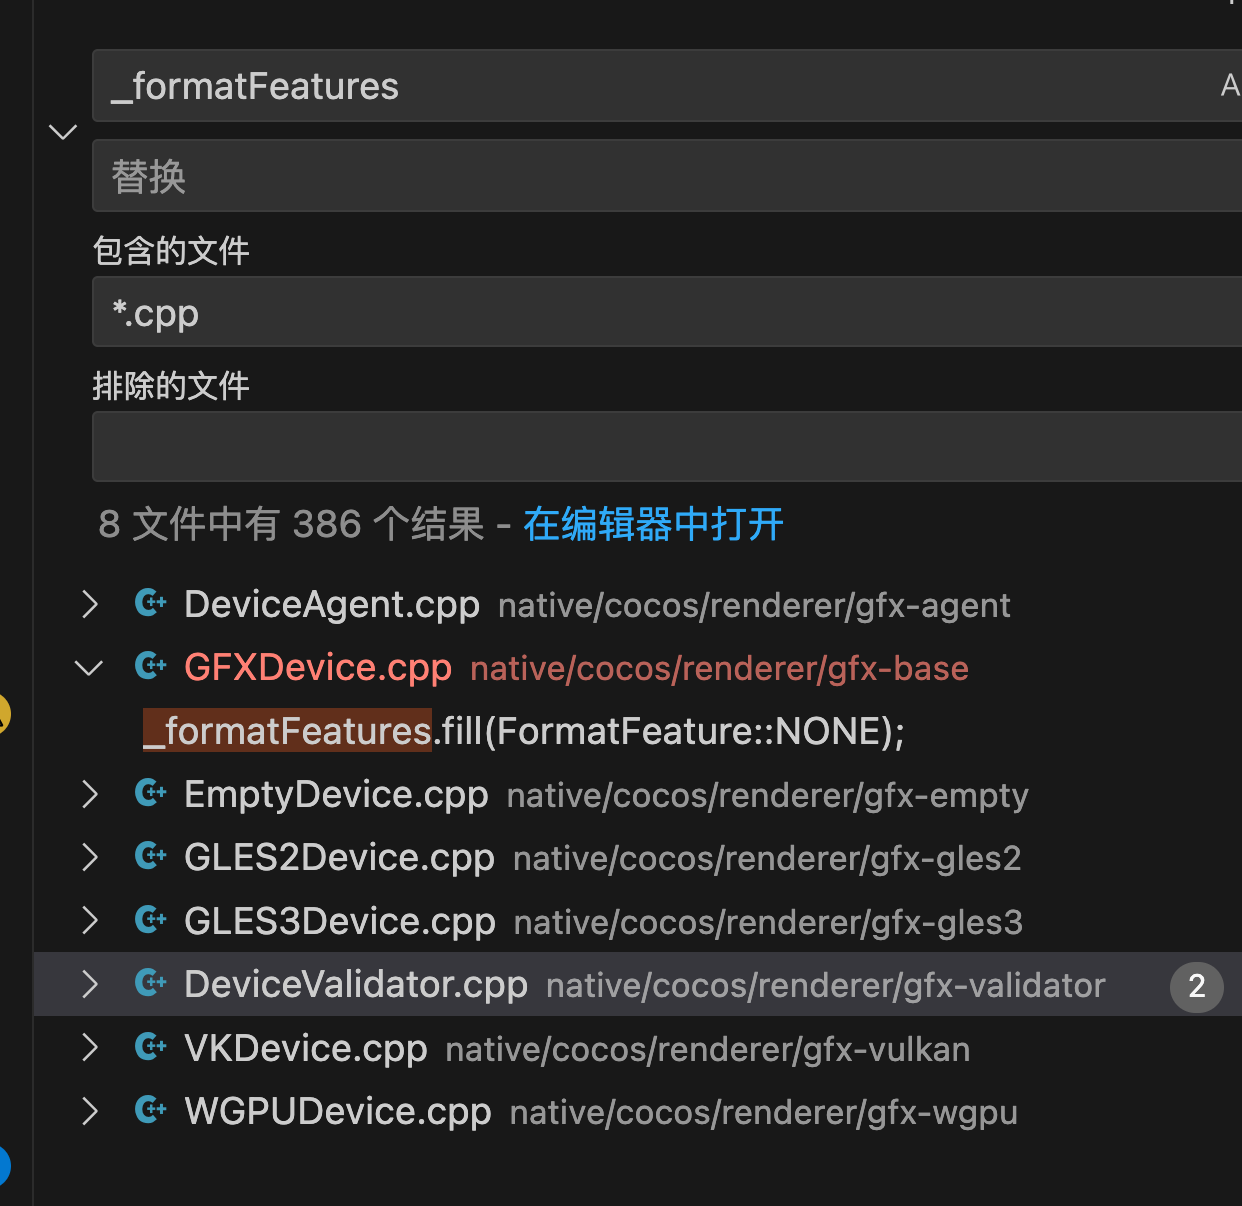Expand the WGPUDevice.cpp result group
The height and width of the screenshot is (1206, 1242).
(x=90, y=1111)
